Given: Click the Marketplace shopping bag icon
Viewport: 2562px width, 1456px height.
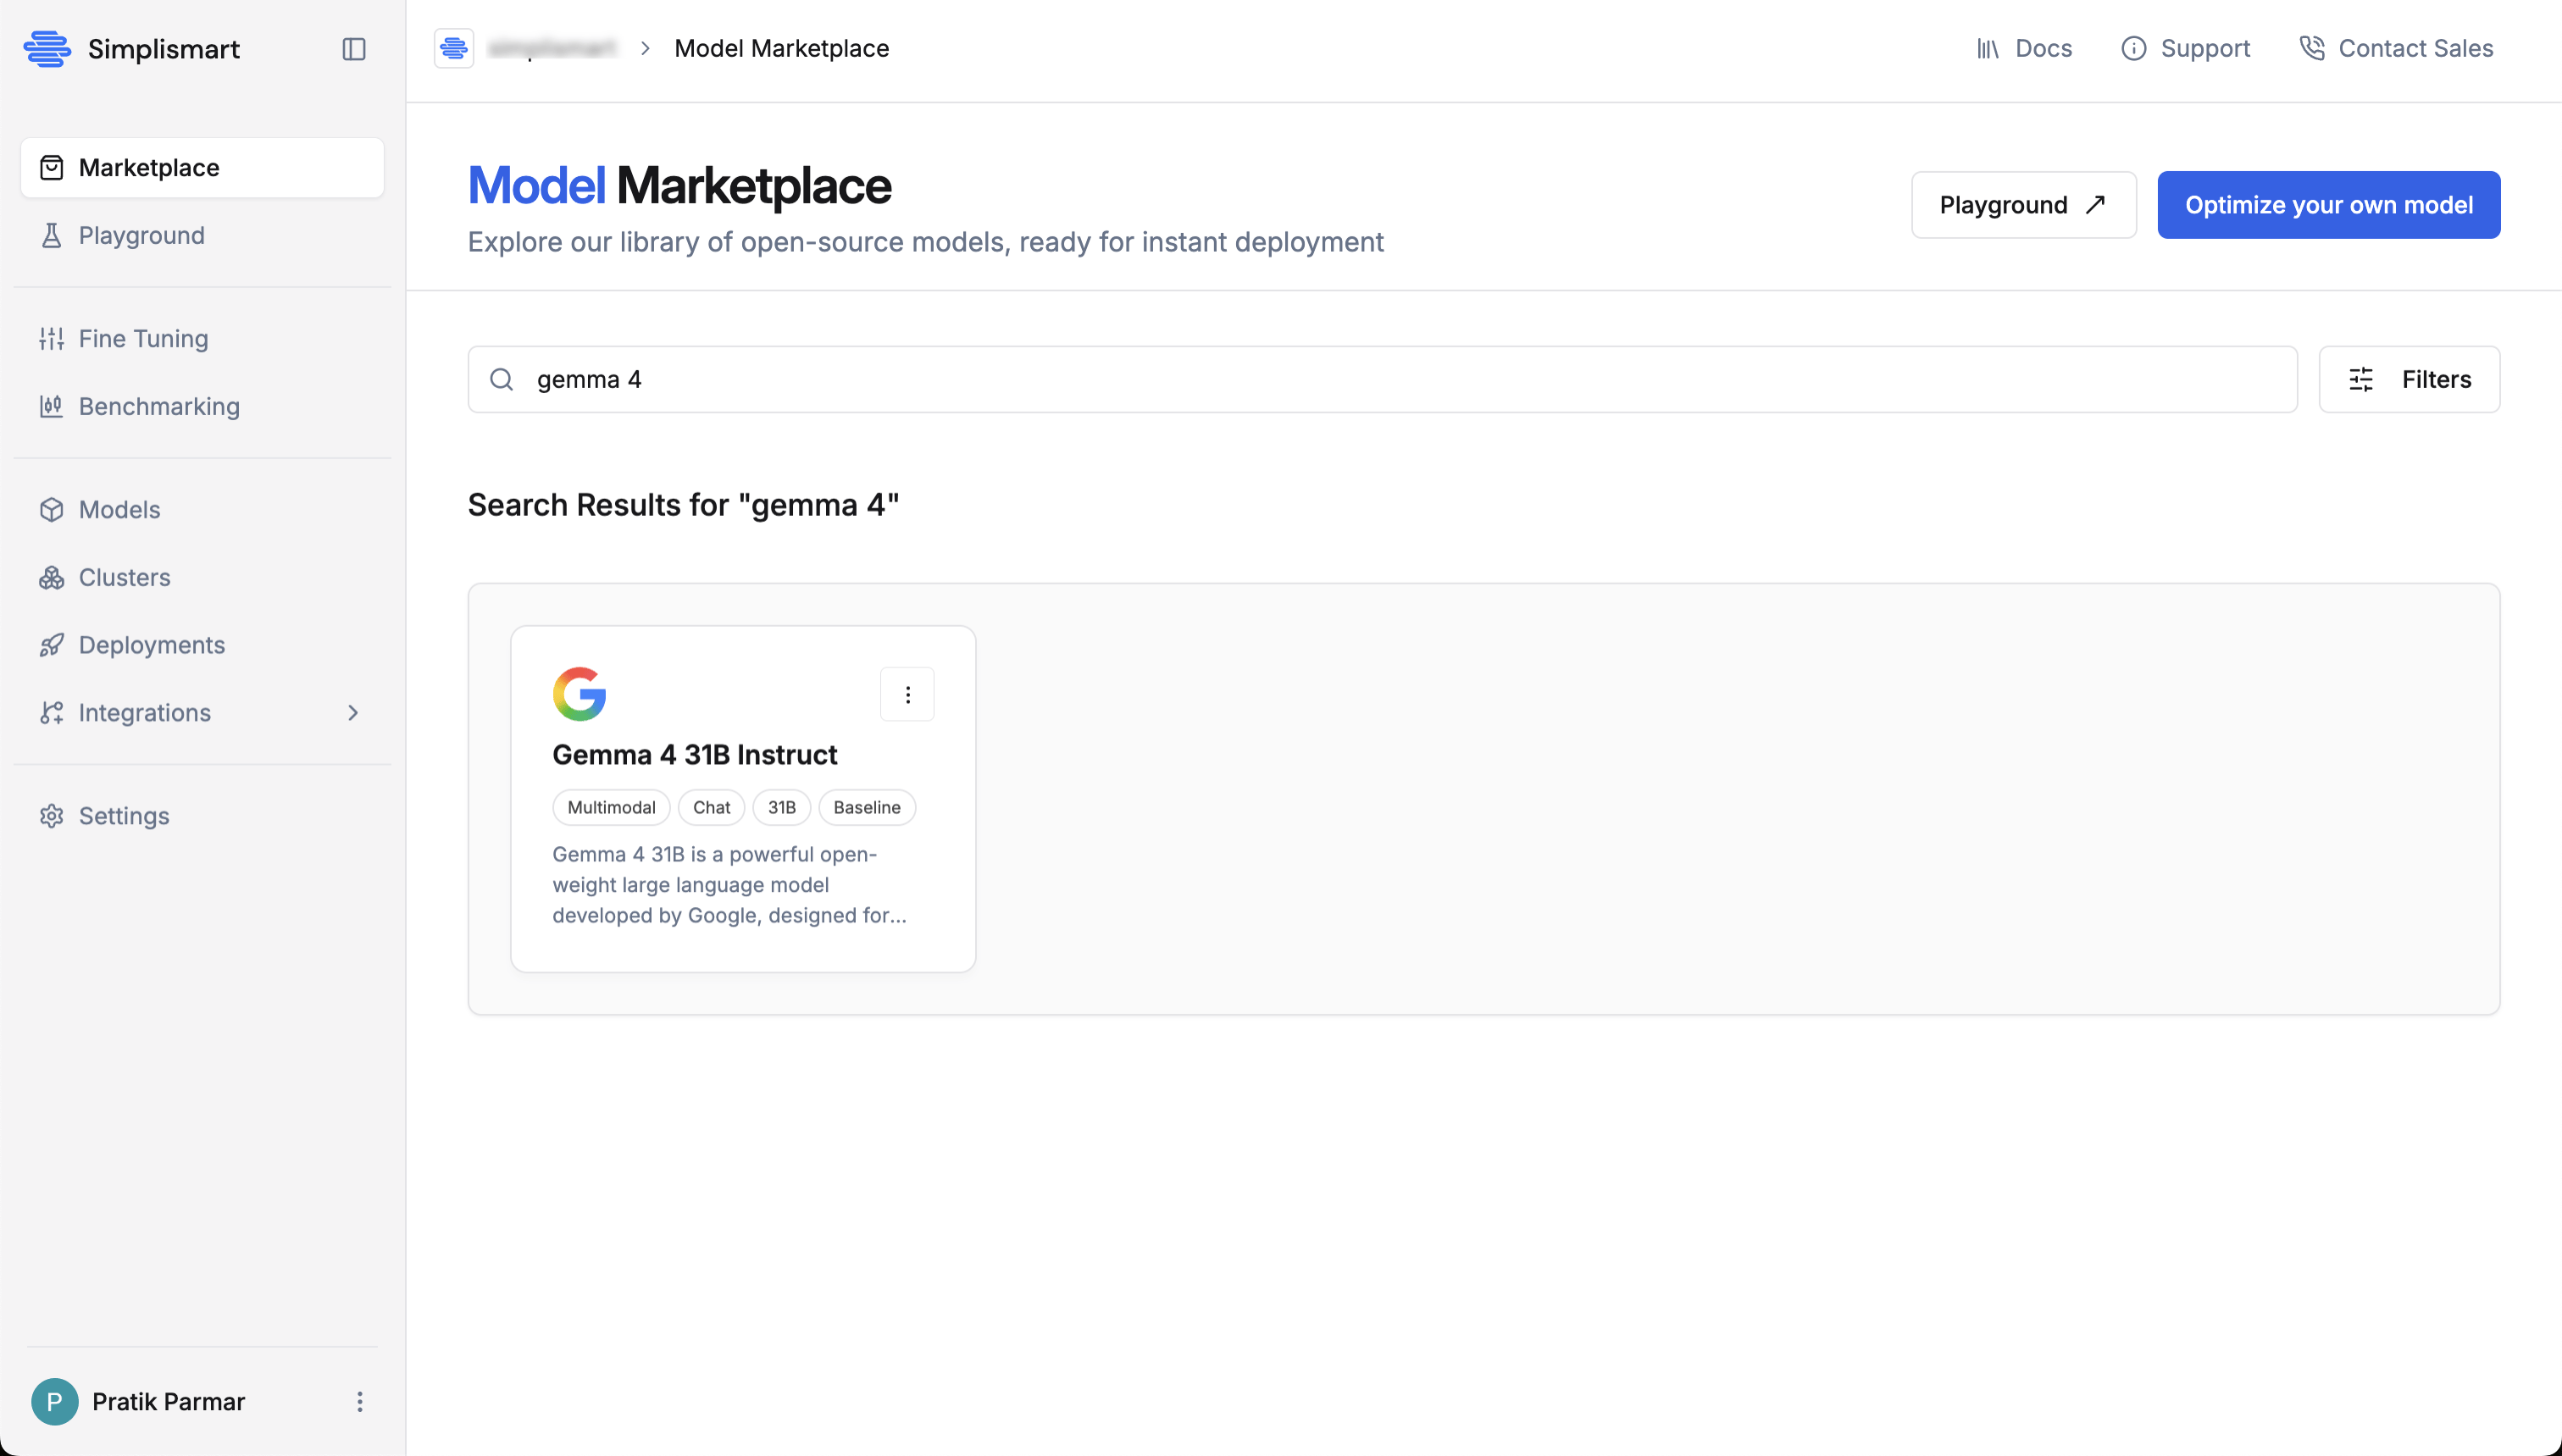Looking at the screenshot, I should [52, 167].
